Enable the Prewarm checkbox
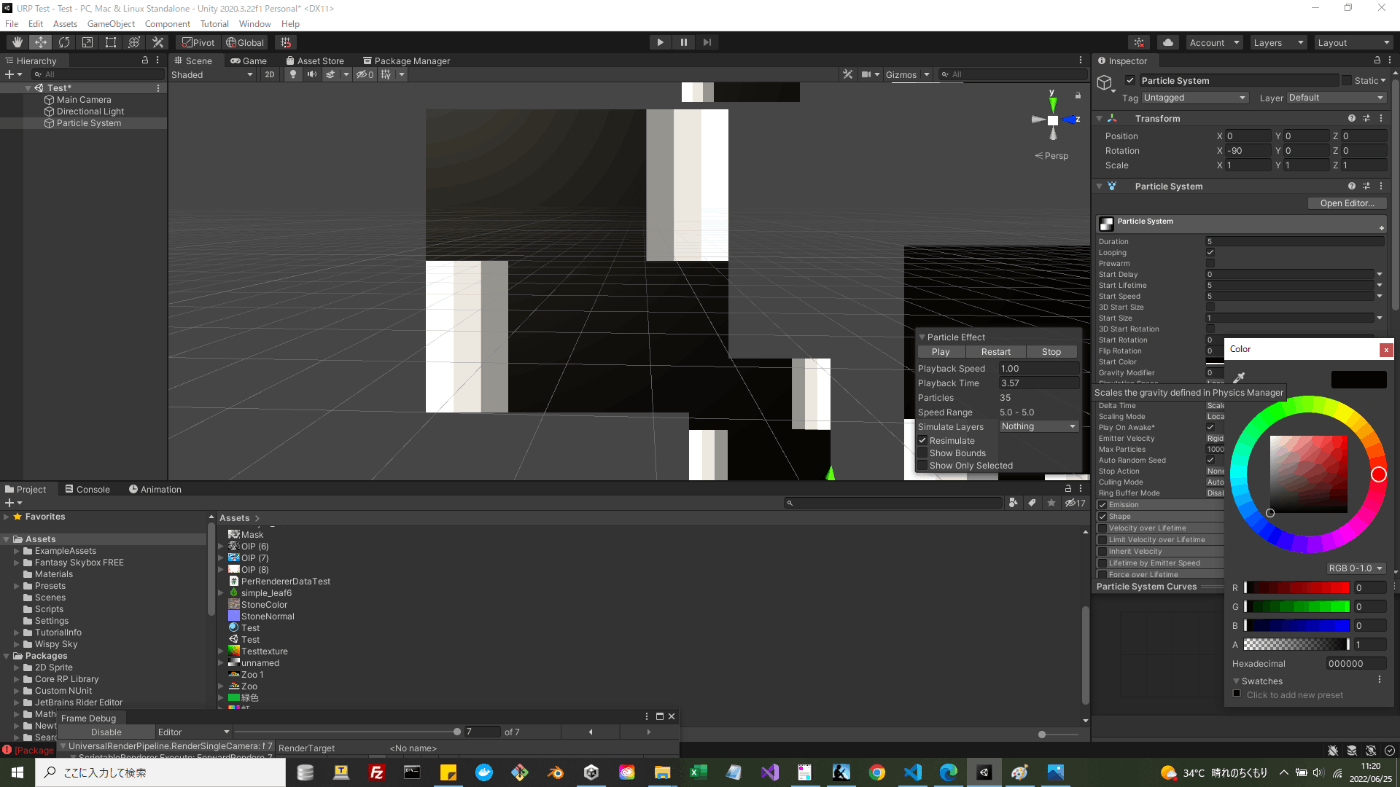The width and height of the screenshot is (1400, 787). (x=1211, y=263)
